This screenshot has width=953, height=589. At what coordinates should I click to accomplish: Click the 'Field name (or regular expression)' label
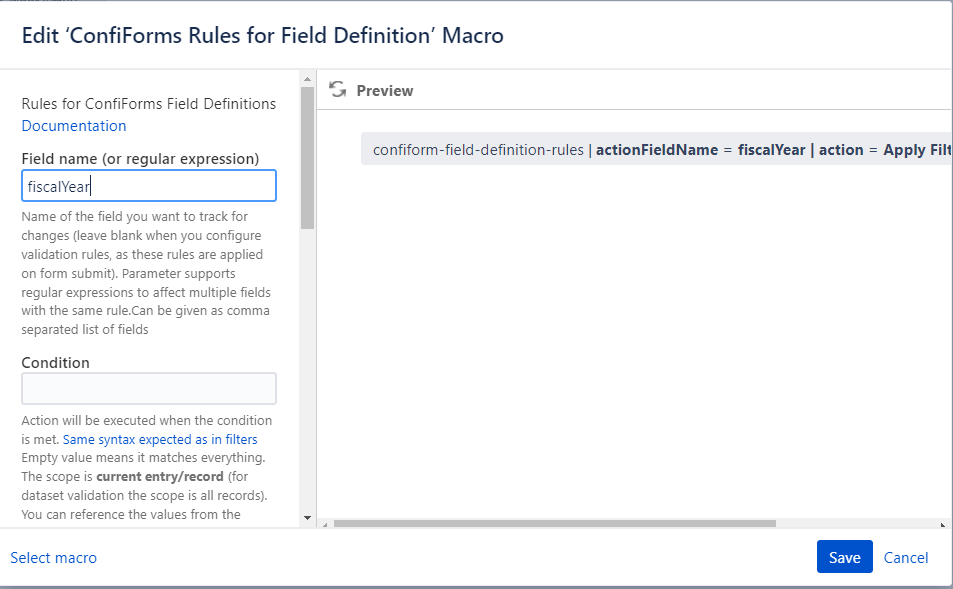[x=140, y=159]
